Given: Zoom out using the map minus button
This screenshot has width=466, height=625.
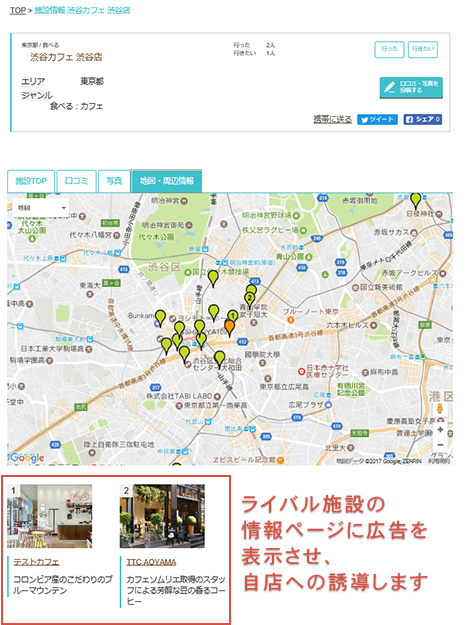Looking at the screenshot, I should 440,444.
